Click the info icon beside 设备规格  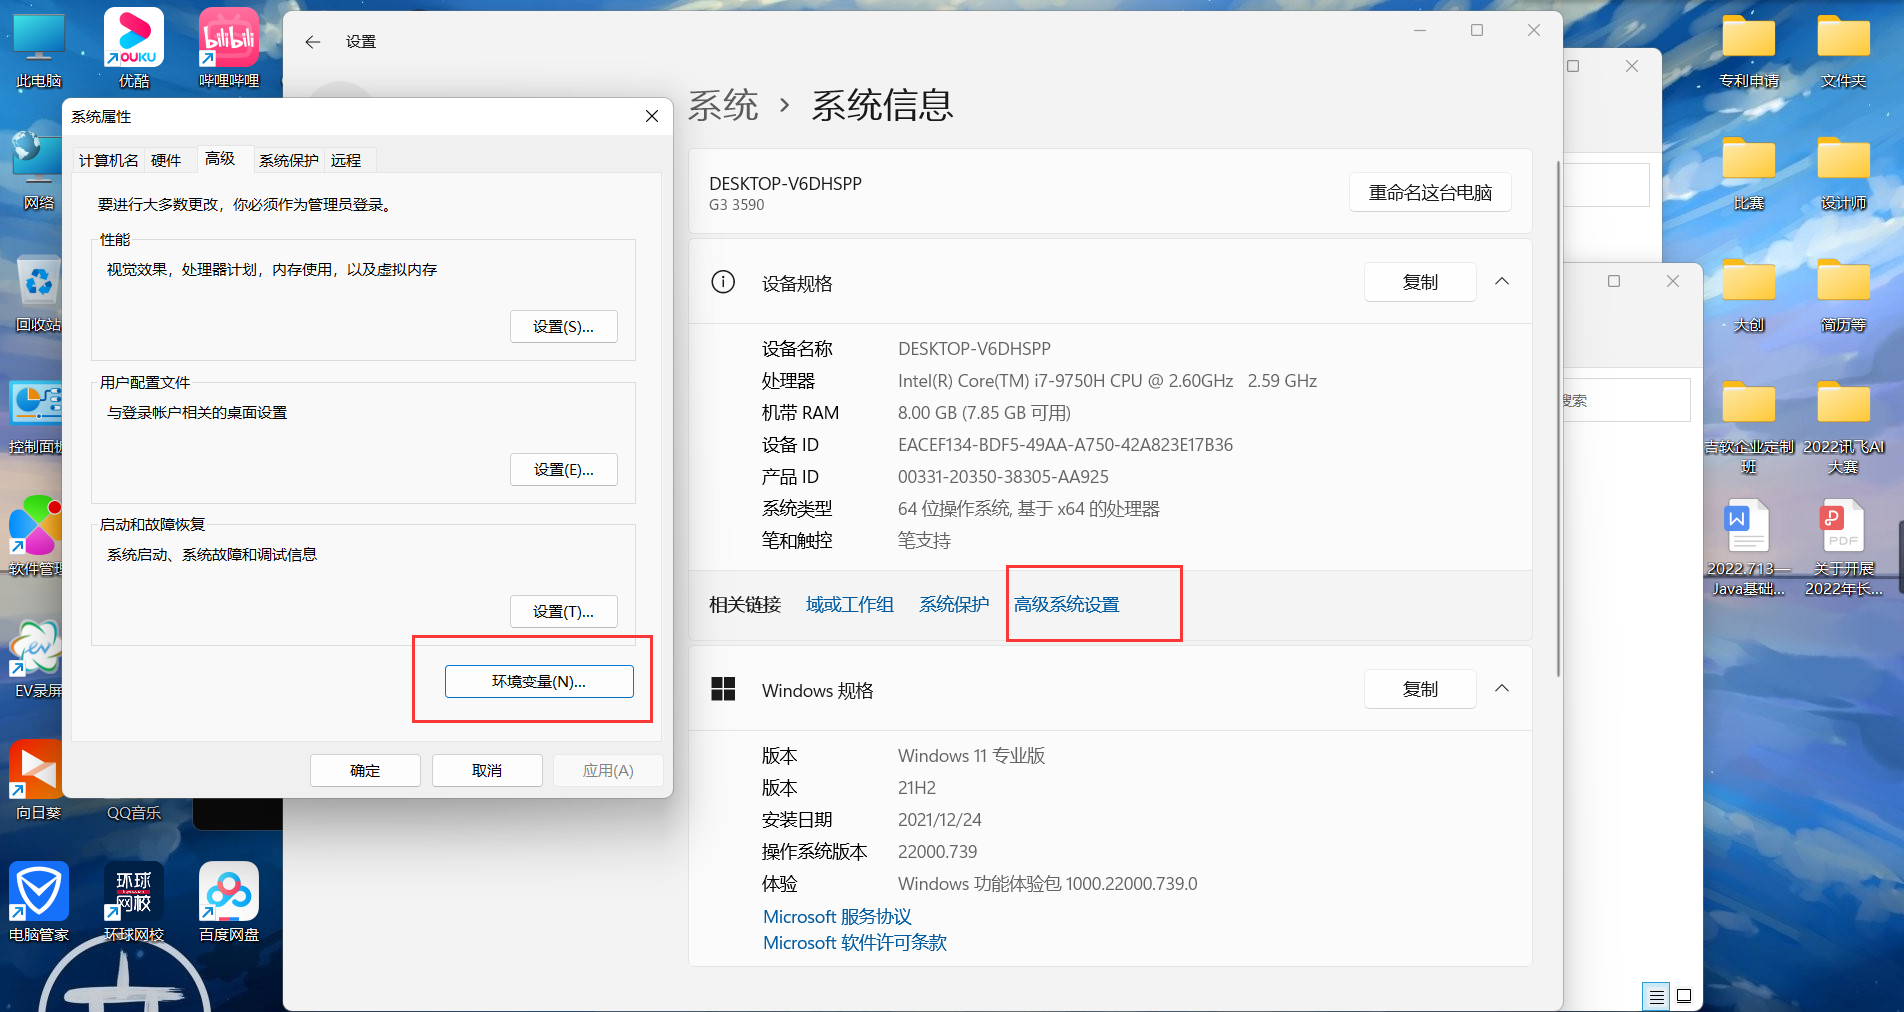723,282
